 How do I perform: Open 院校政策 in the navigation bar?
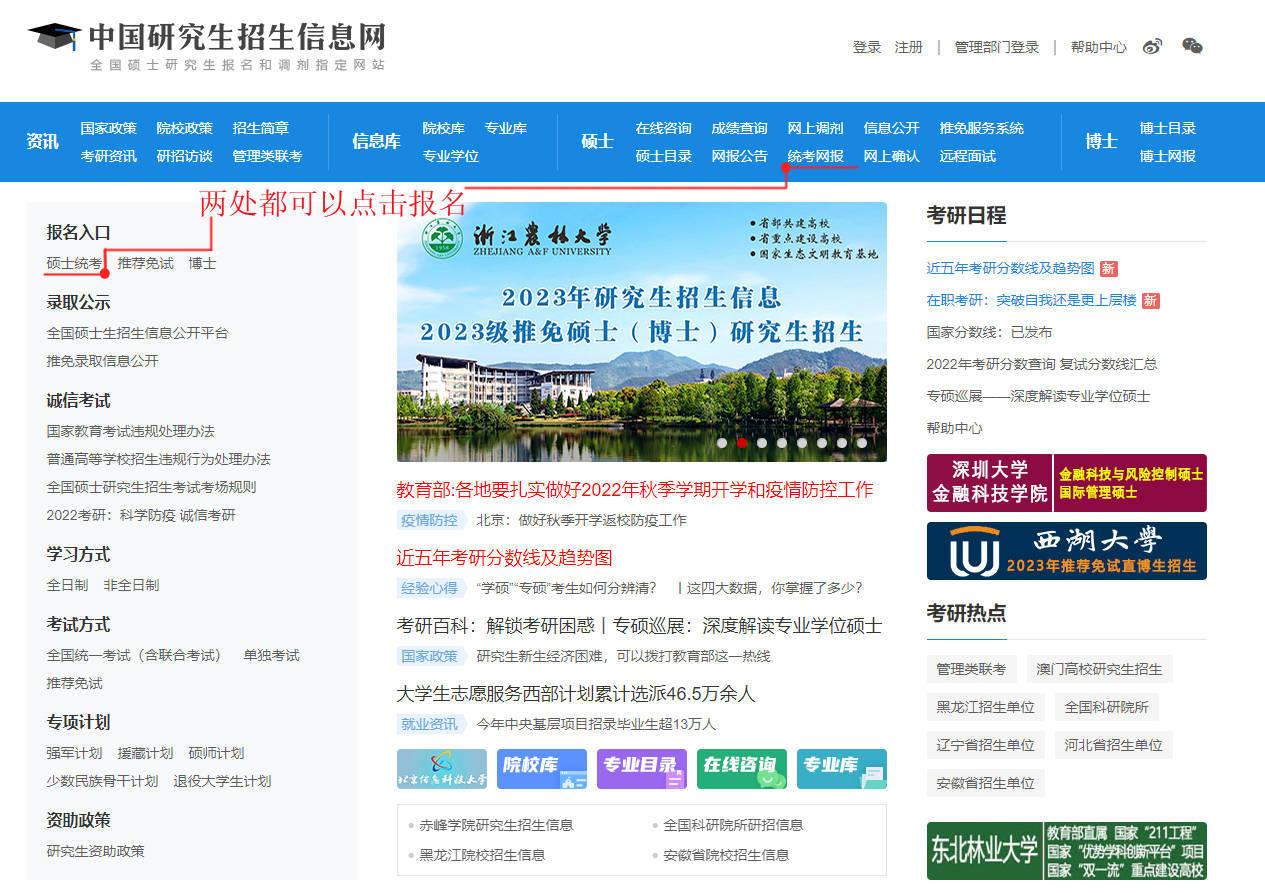click(x=185, y=128)
